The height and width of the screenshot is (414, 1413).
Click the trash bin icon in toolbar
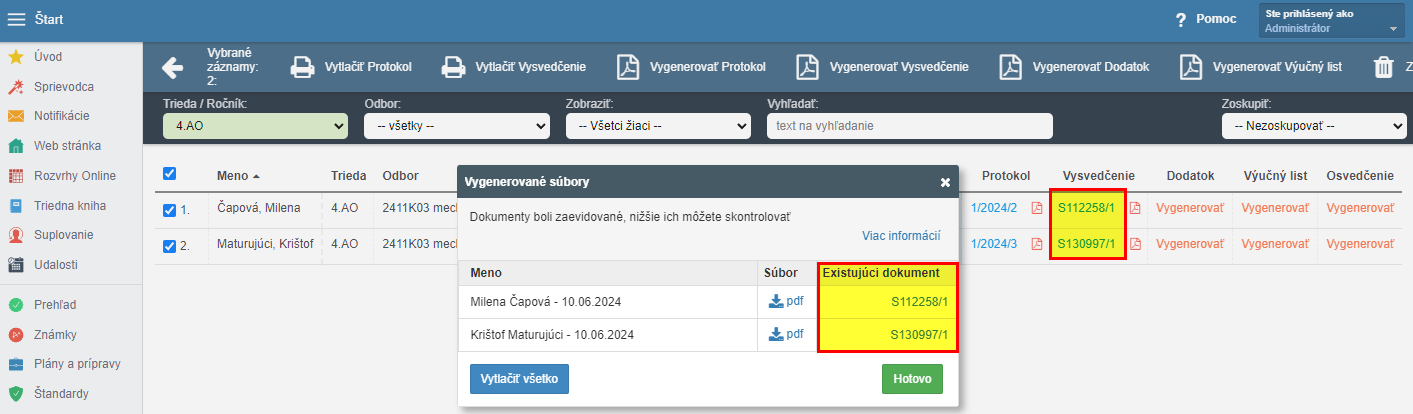pos(1384,67)
